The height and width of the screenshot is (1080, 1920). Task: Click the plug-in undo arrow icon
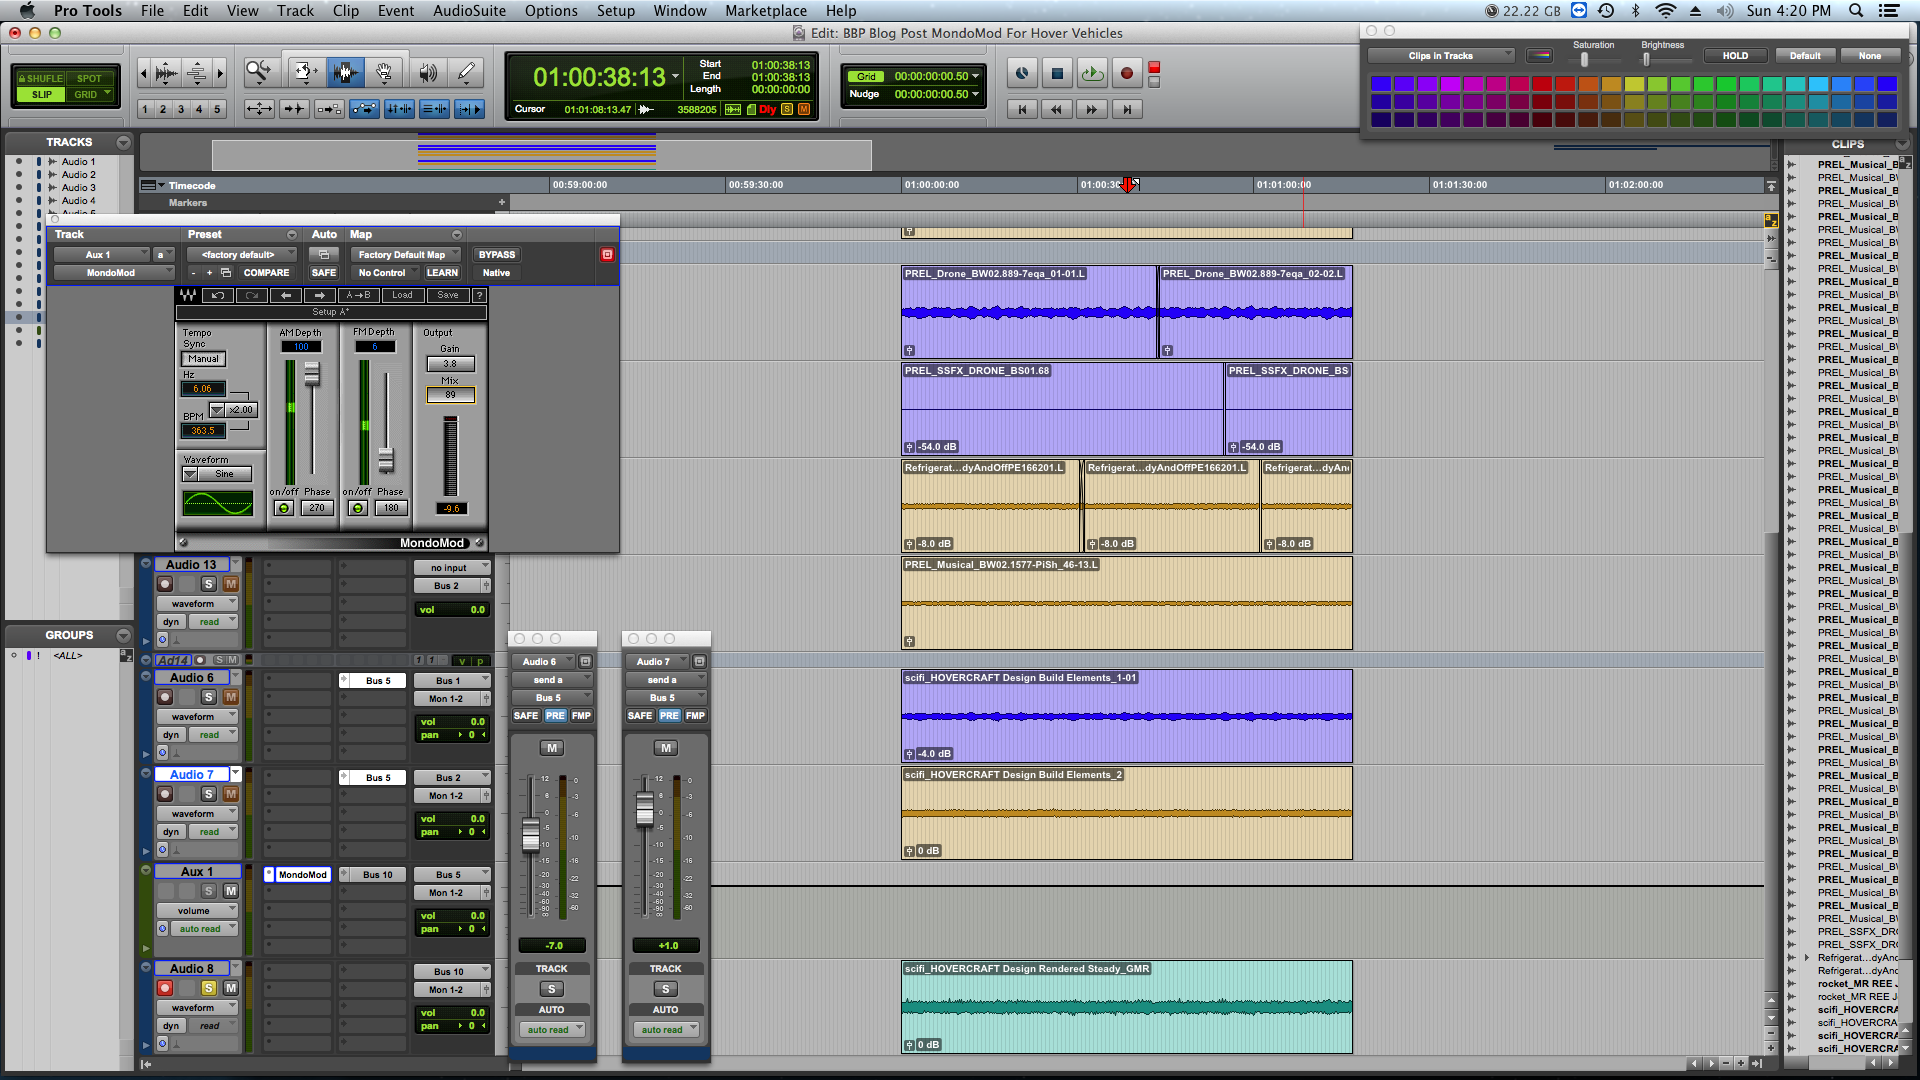pyautogui.click(x=218, y=295)
